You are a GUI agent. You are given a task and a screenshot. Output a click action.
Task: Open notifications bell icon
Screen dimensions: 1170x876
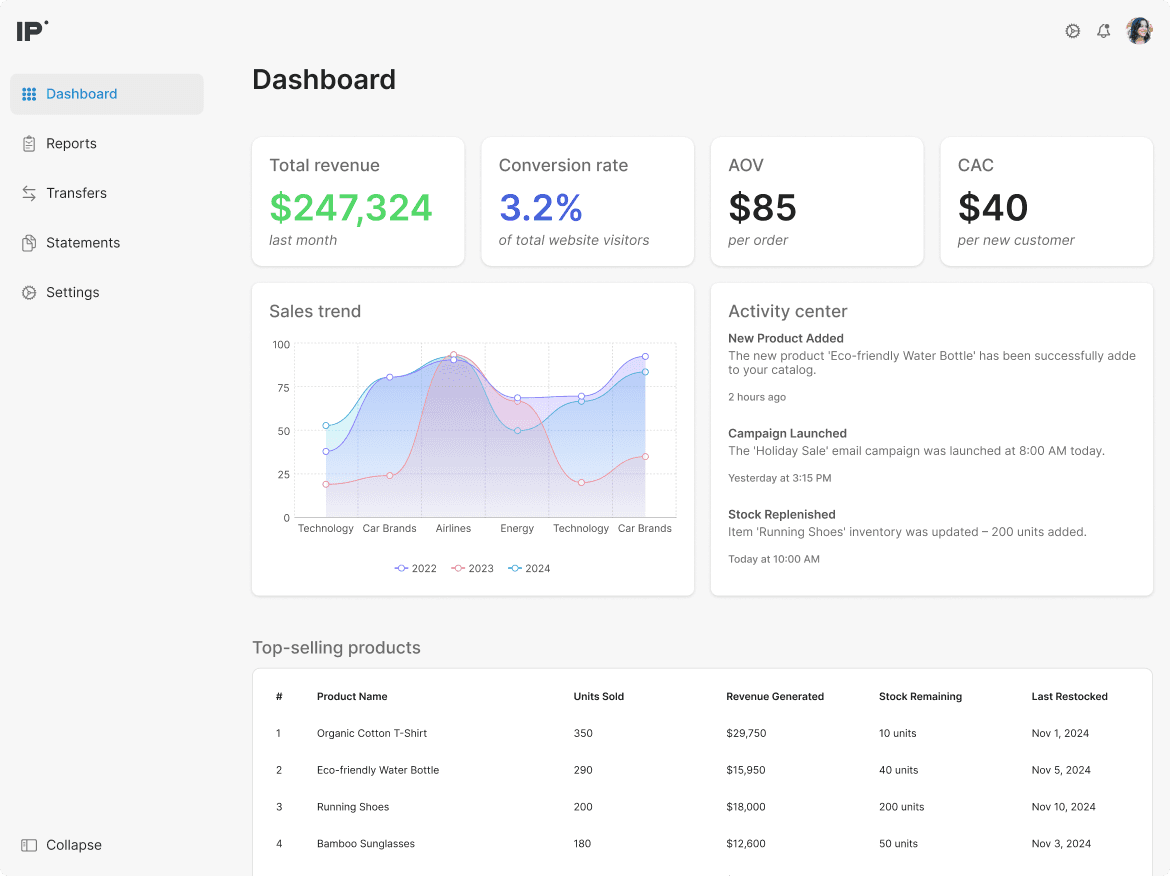tap(1104, 31)
